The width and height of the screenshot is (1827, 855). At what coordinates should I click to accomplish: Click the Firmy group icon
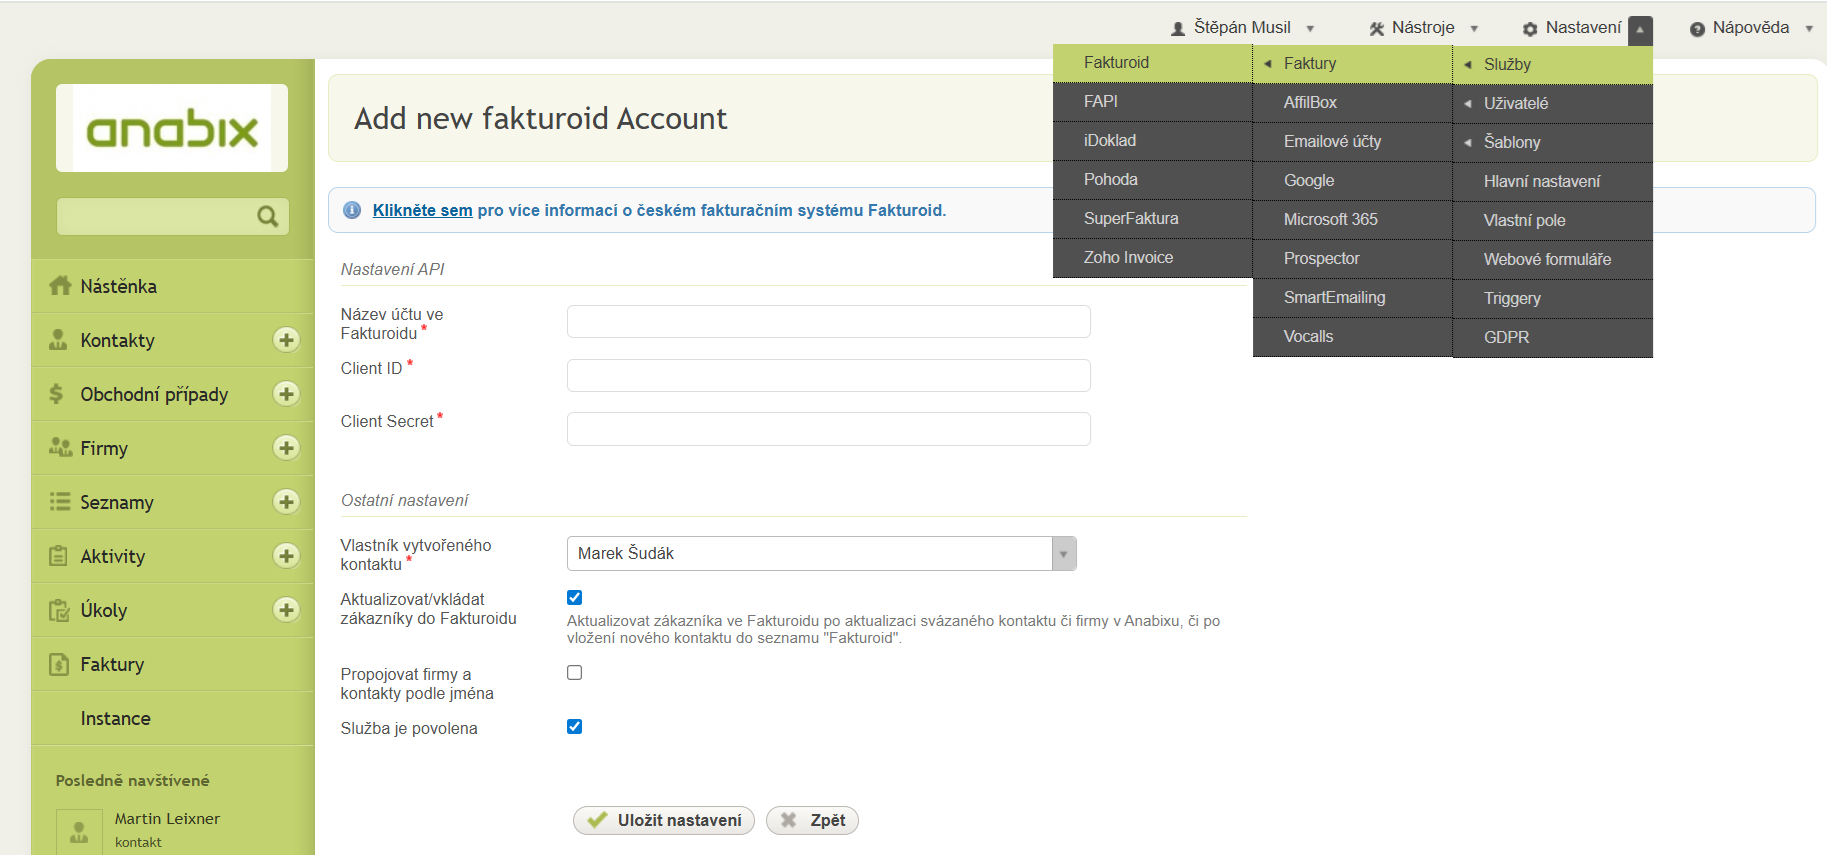[60, 447]
